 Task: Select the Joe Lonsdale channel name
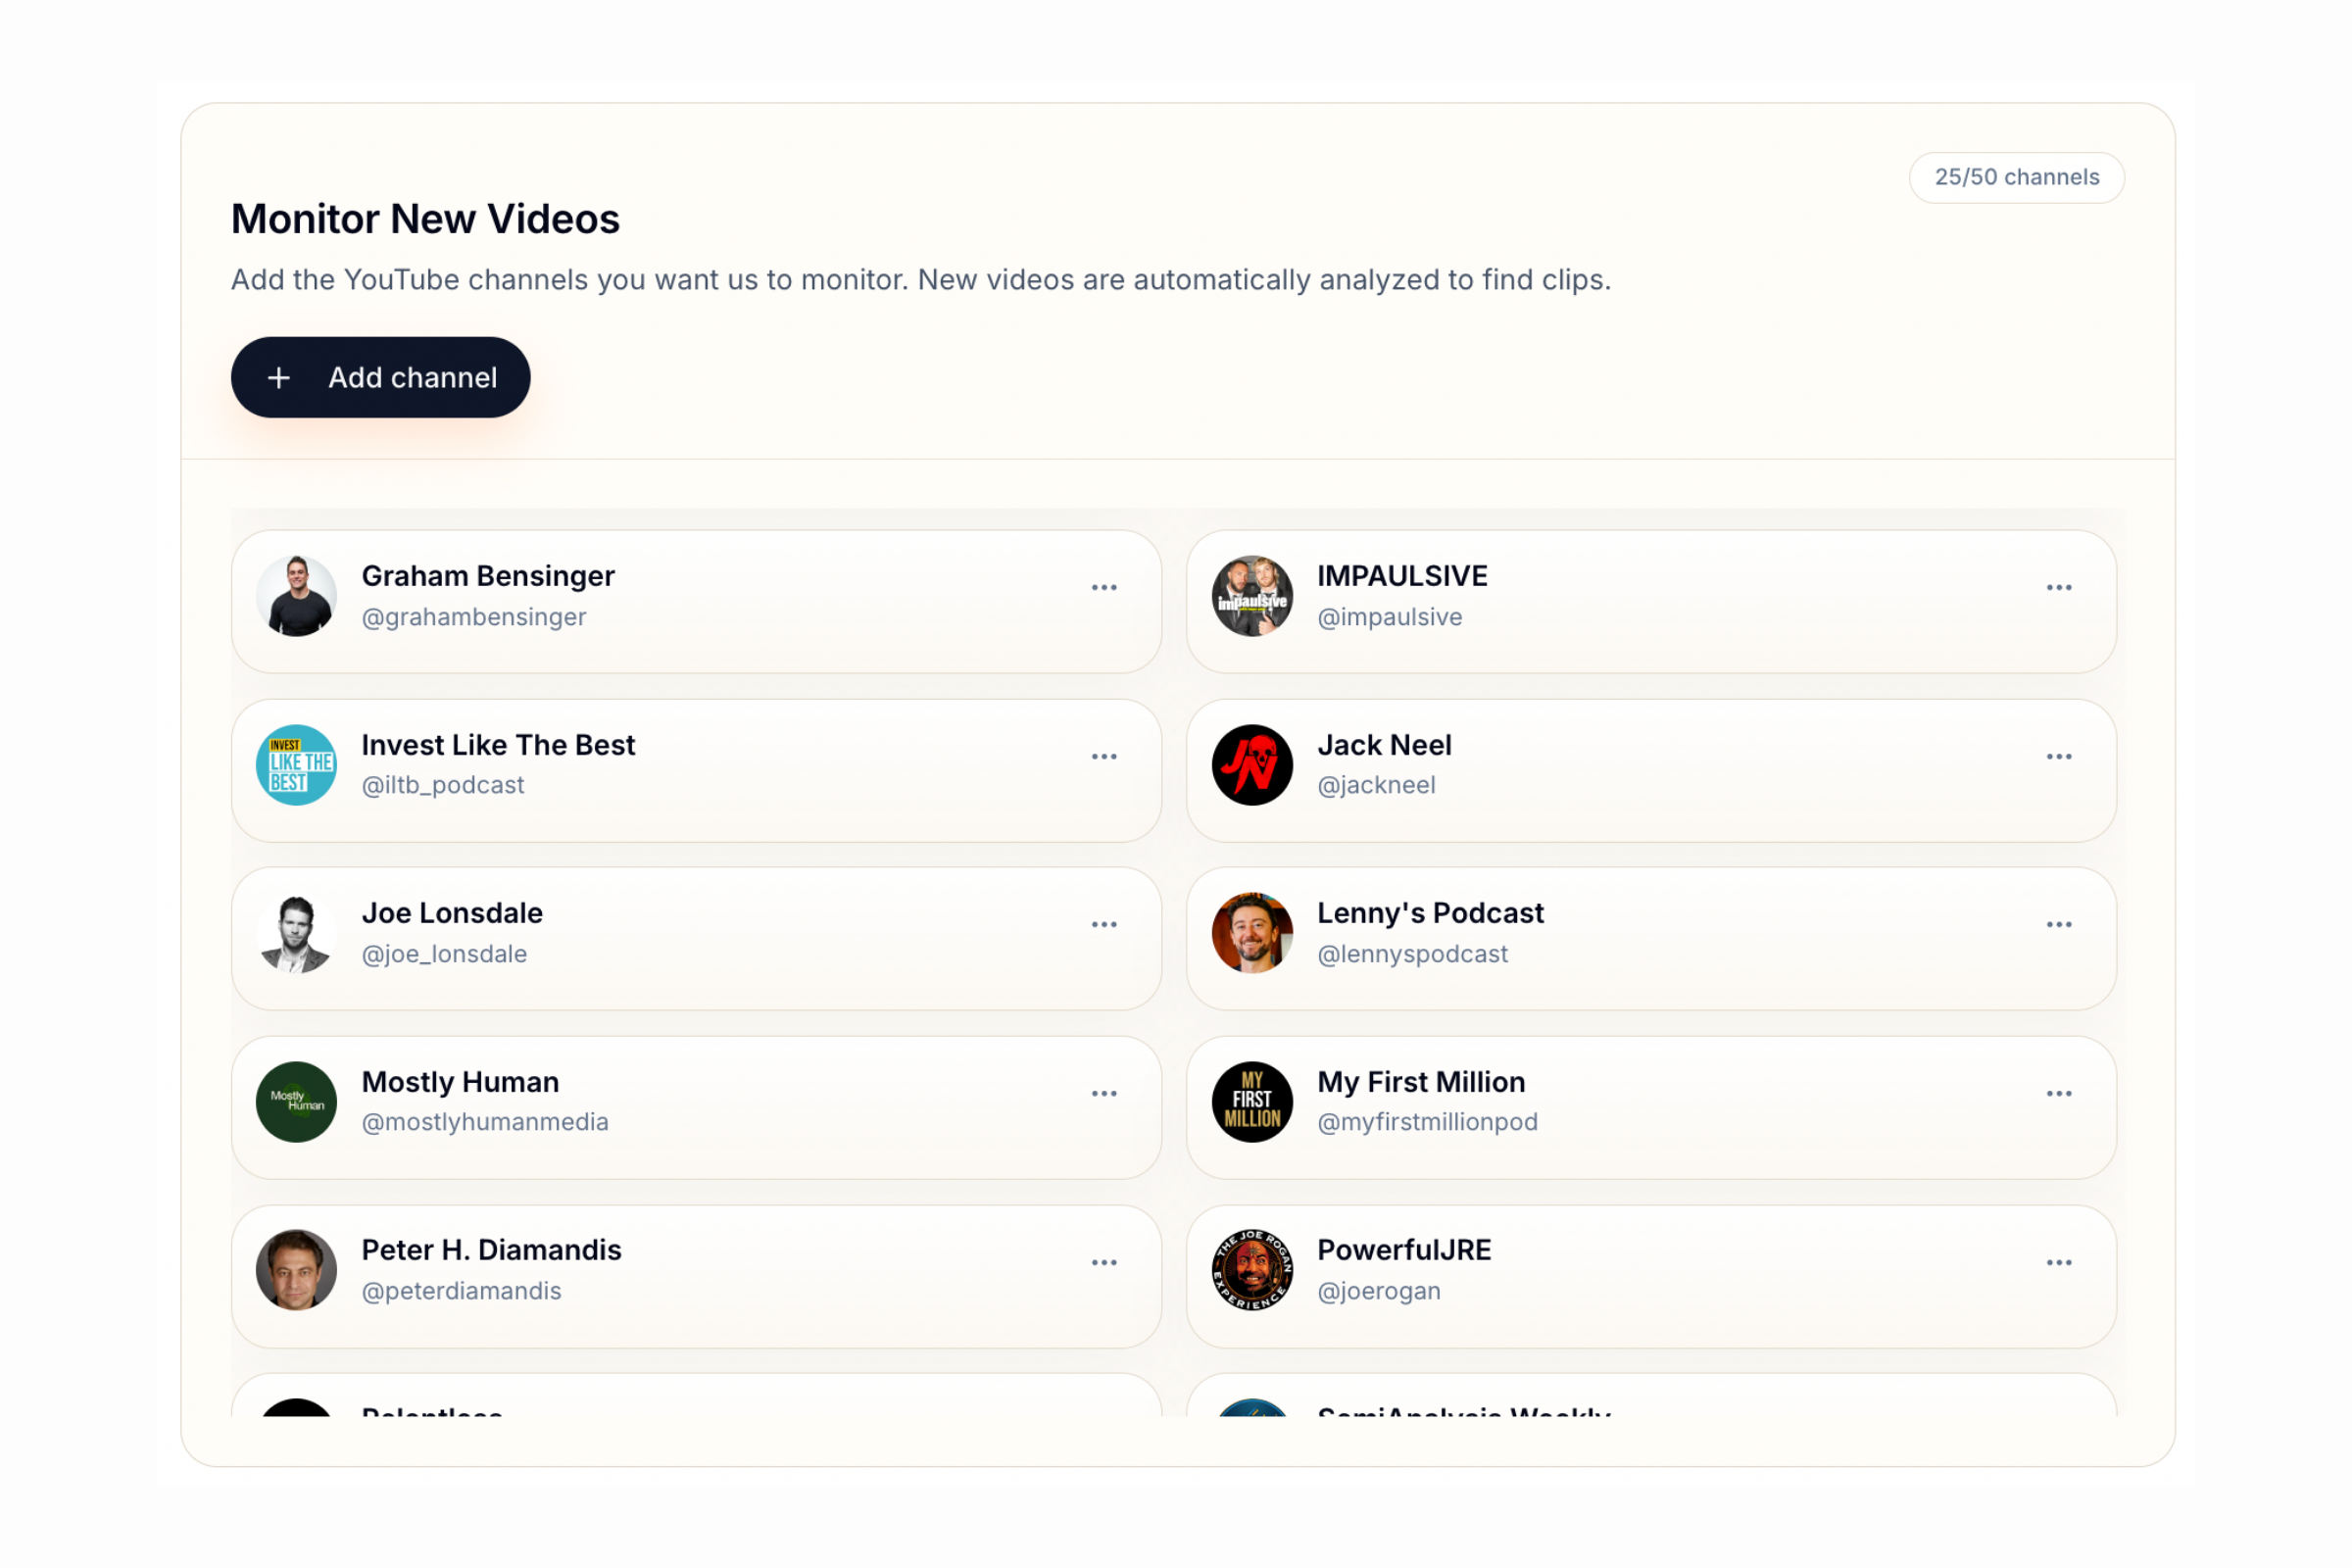pyautogui.click(x=452, y=913)
